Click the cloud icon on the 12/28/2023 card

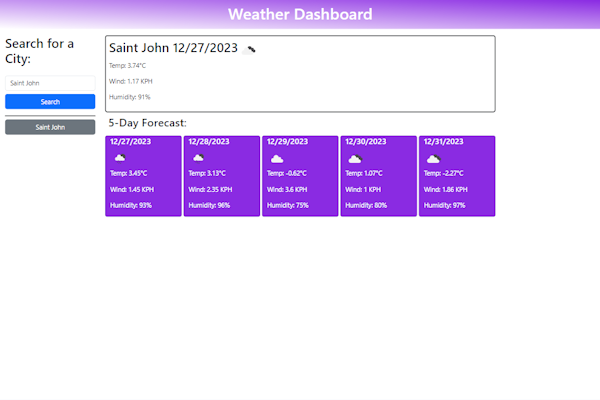(198, 157)
